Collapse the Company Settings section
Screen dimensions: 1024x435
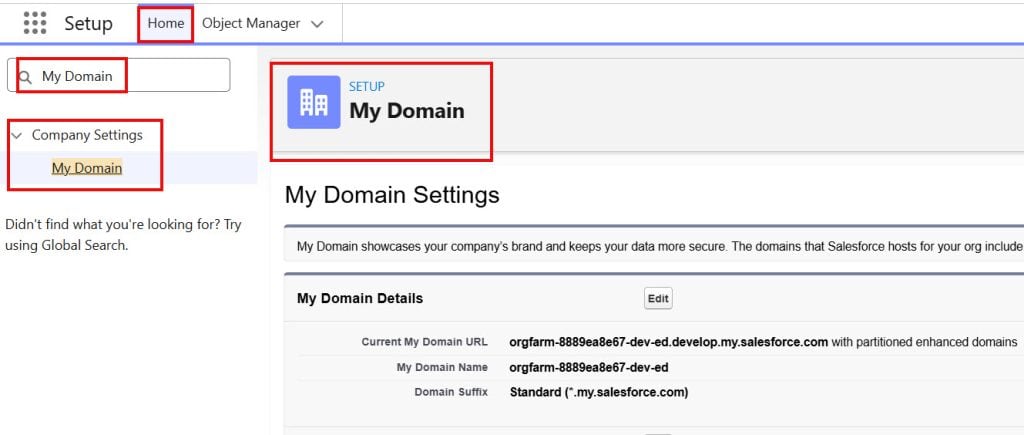click(16, 136)
